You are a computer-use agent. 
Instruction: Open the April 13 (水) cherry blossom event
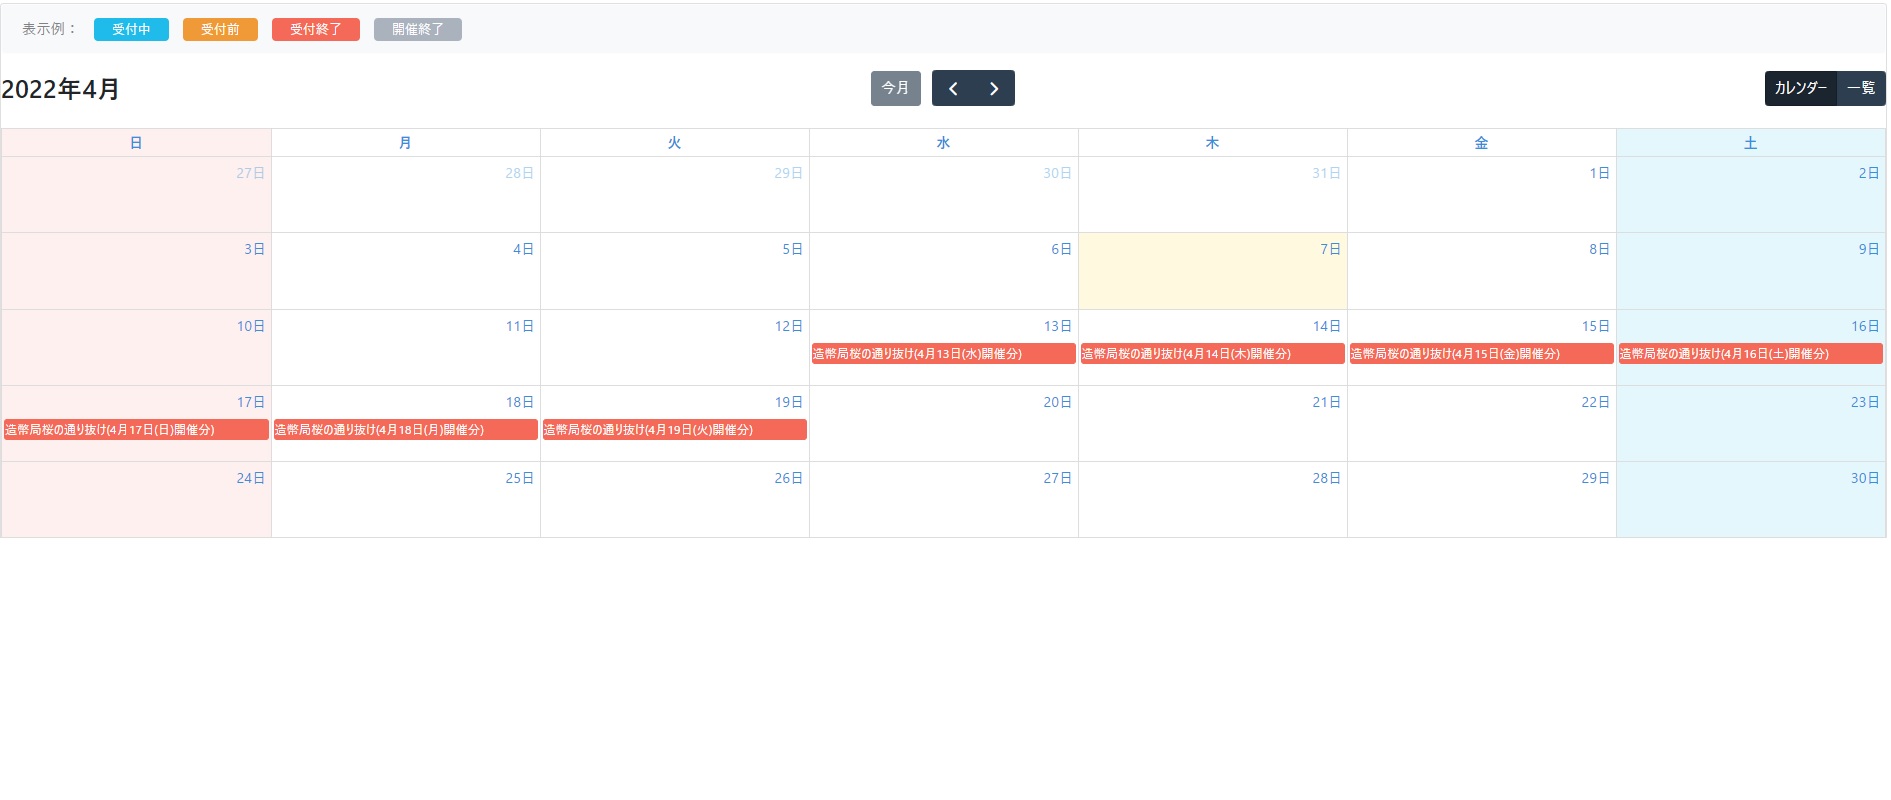943,354
